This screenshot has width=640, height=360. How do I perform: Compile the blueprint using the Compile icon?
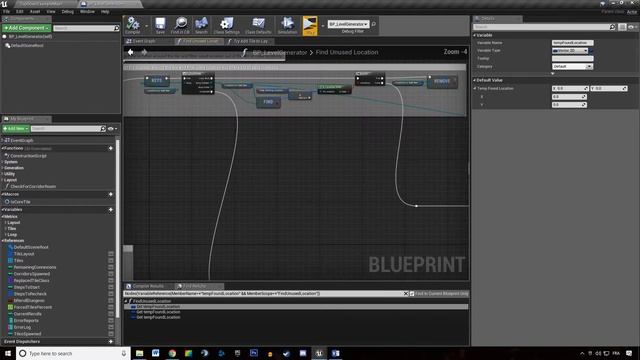(x=133, y=24)
